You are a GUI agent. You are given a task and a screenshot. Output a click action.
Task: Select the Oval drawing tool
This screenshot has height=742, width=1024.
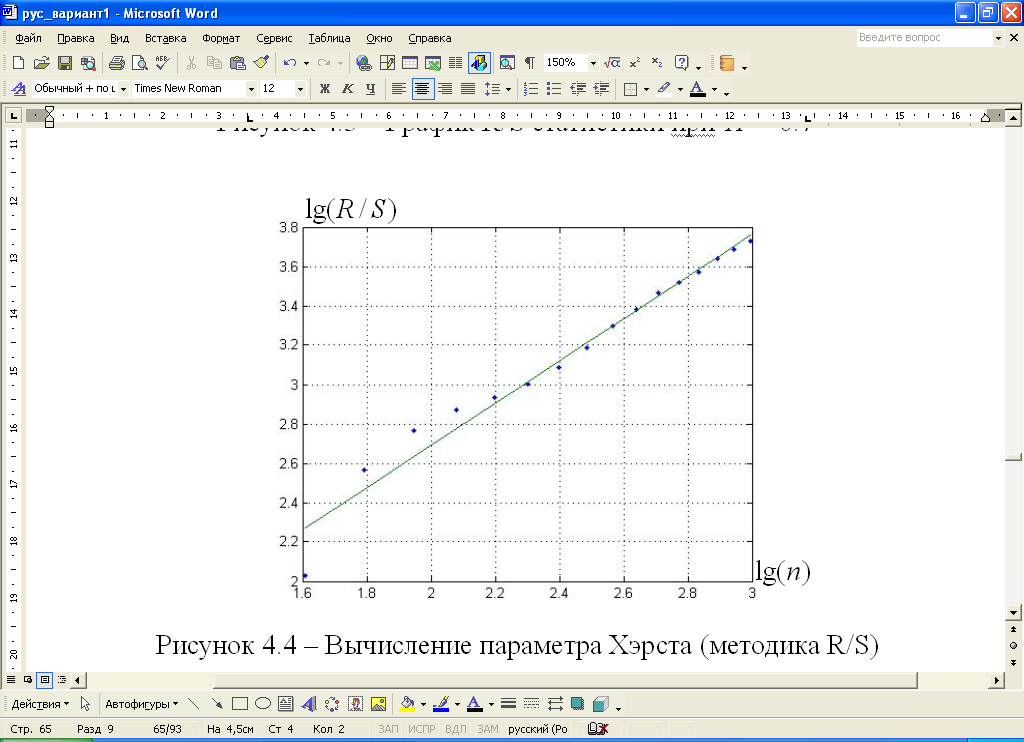pyautogui.click(x=263, y=704)
